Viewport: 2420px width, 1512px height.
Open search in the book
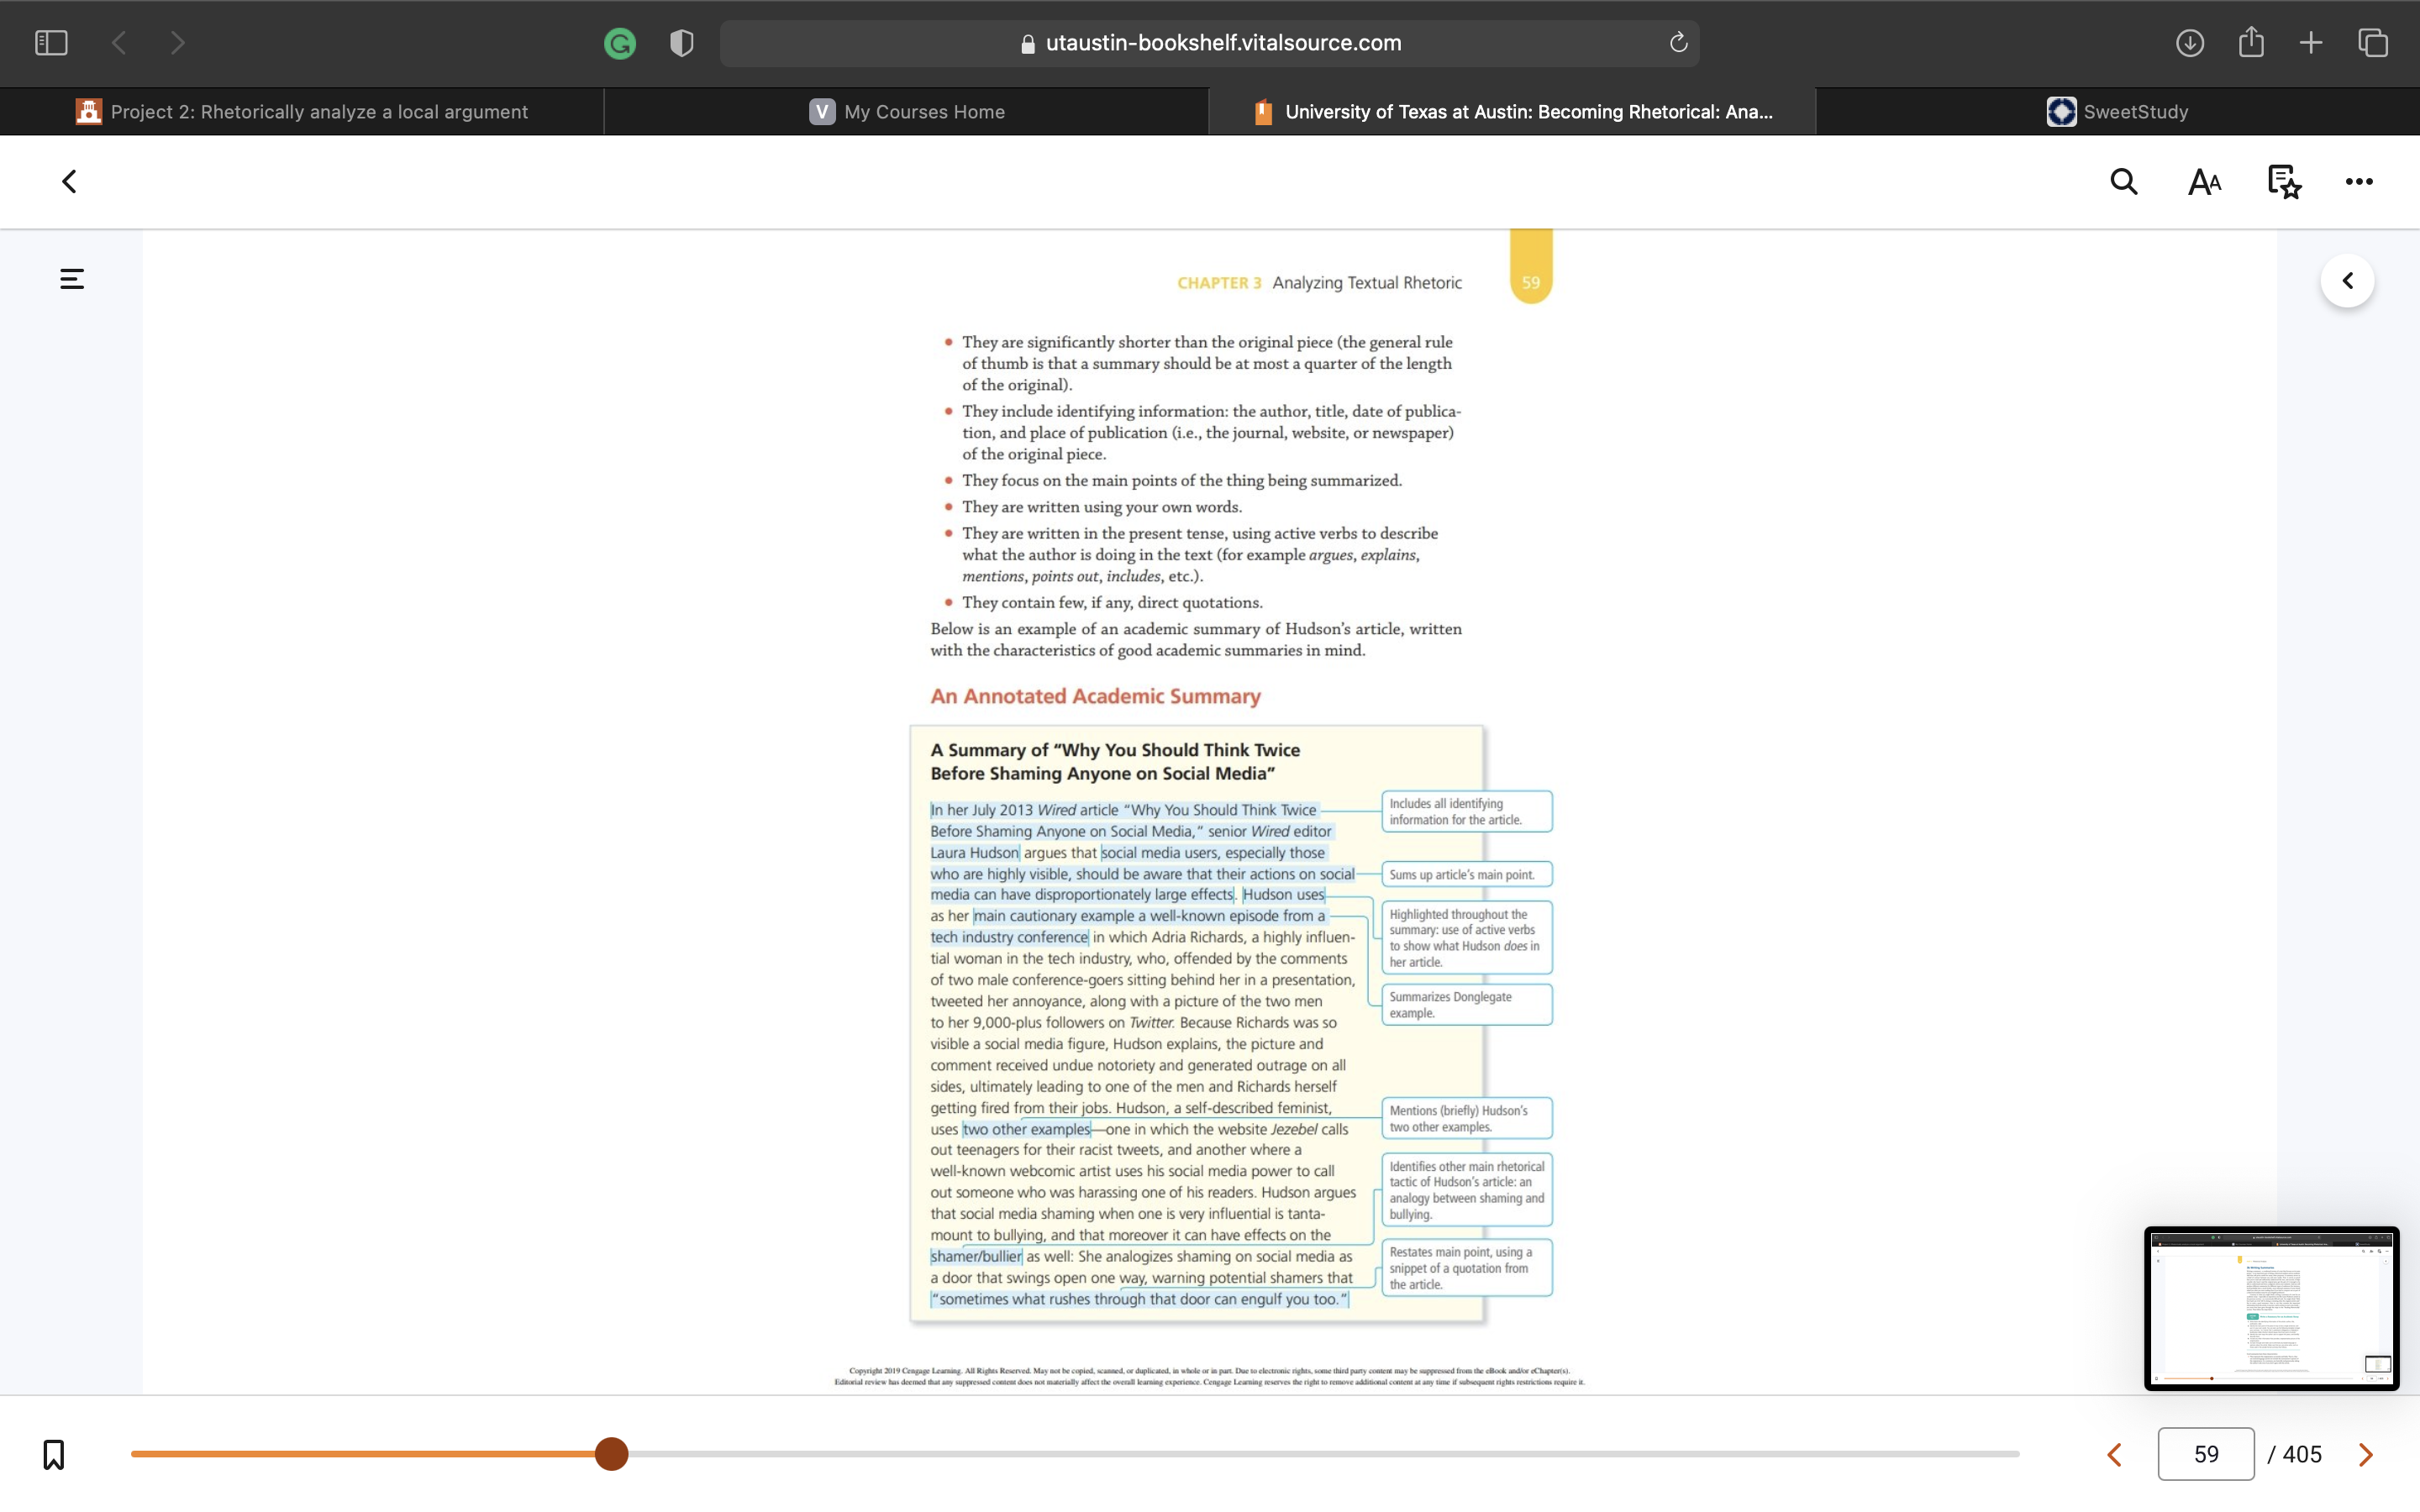[2124, 182]
